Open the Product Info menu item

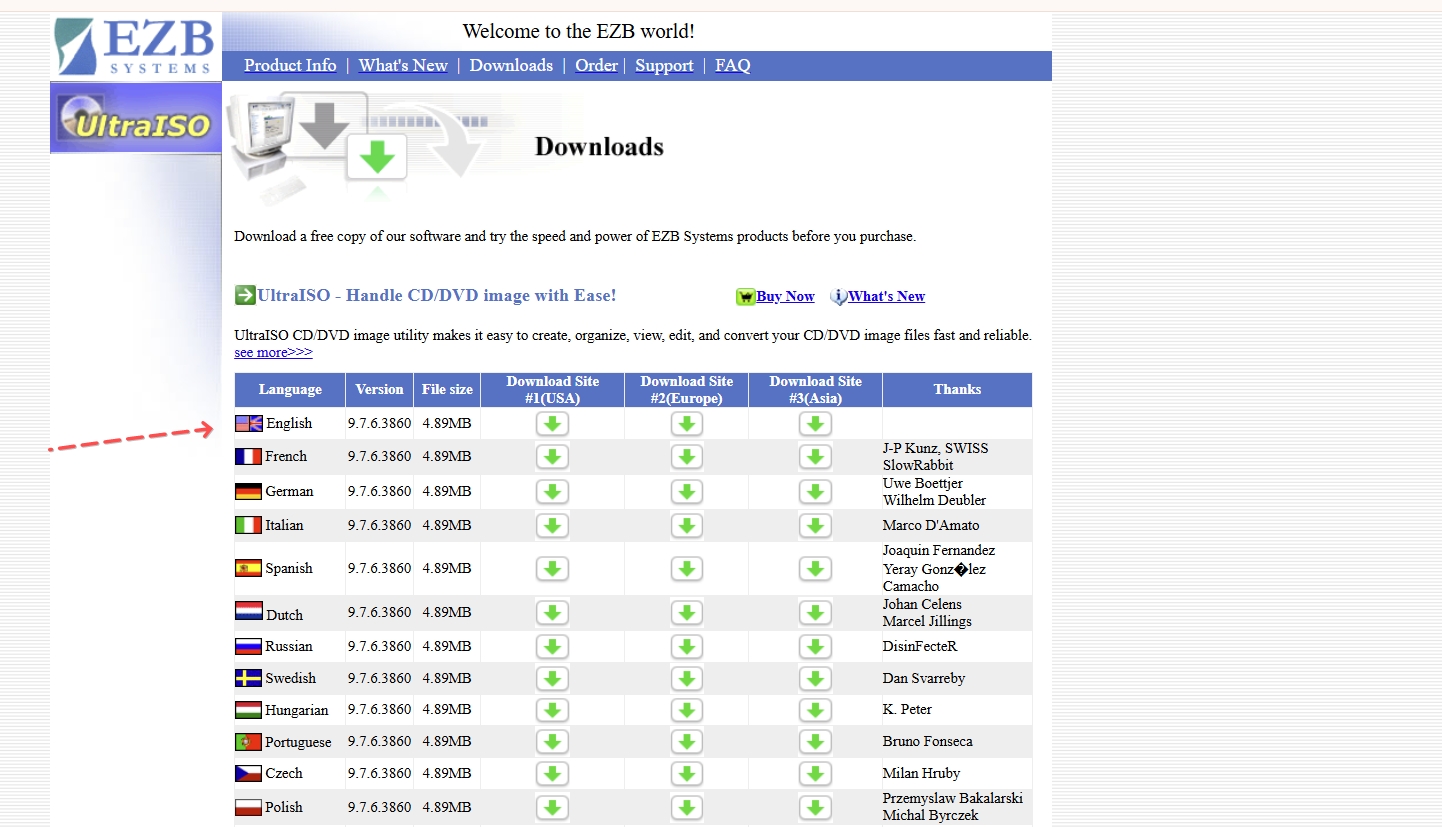290,66
